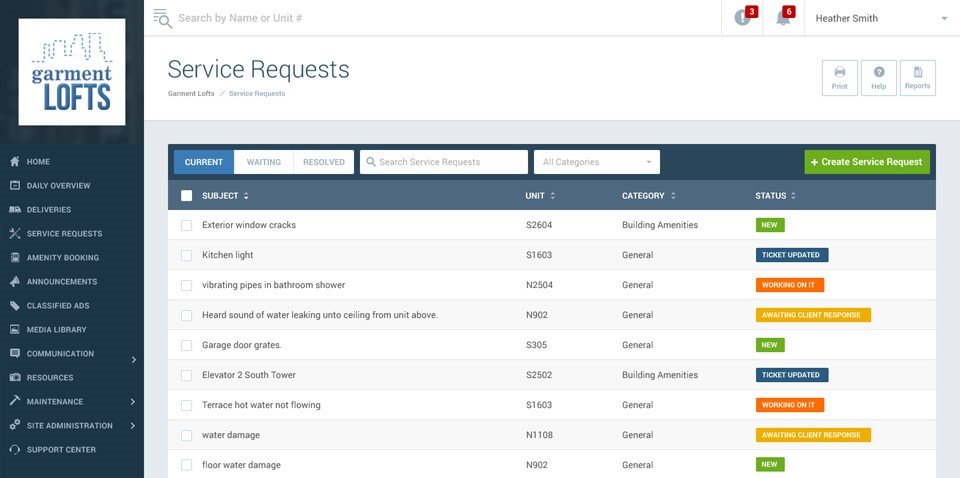This screenshot has height=478, width=960.
Task: Click the Maintenance hammer icon
Action: pyautogui.click(x=15, y=401)
